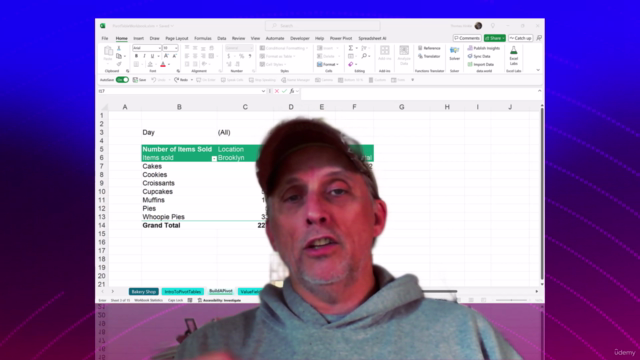This screenshot has width=640, height=360.
Task: Switch to the Page Layout tab
Action: (x=177, y=38)
